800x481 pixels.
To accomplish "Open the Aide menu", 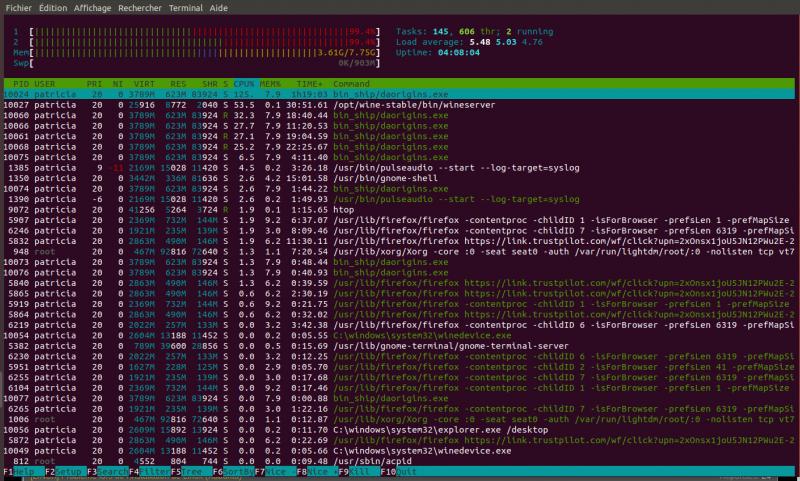I will pyautogui.click(x=218, y=8).
